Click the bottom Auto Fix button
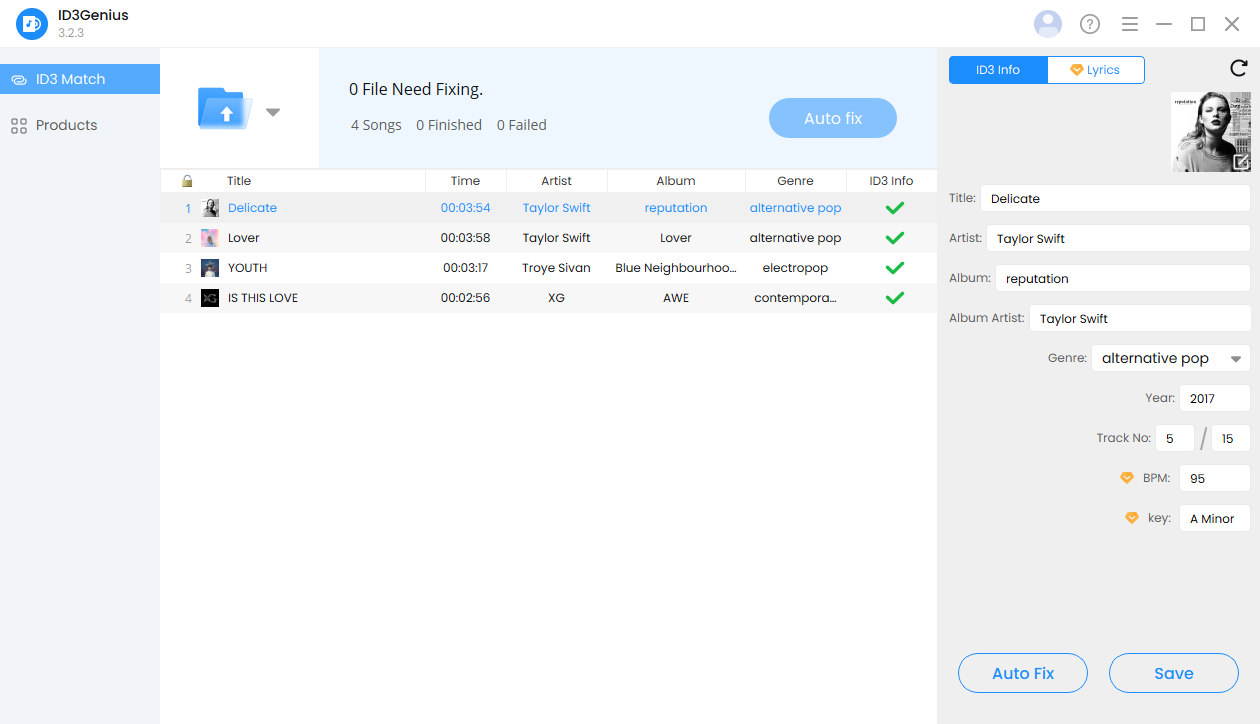The image size is (1260, 724). point(1023,673)
